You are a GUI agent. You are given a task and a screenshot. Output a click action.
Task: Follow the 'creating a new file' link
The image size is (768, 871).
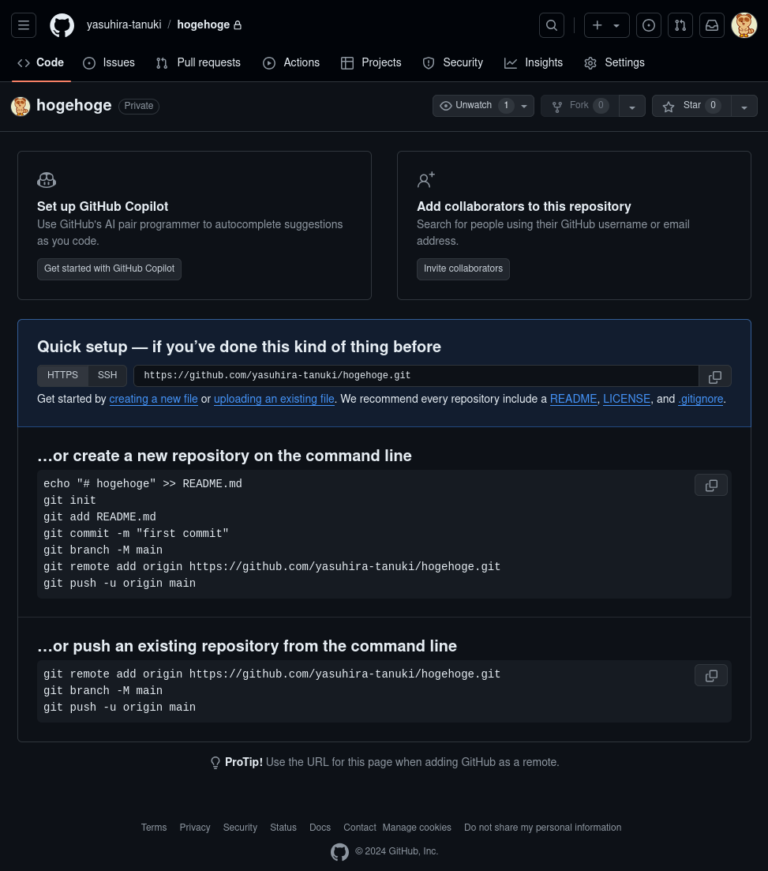click(153, 399)
